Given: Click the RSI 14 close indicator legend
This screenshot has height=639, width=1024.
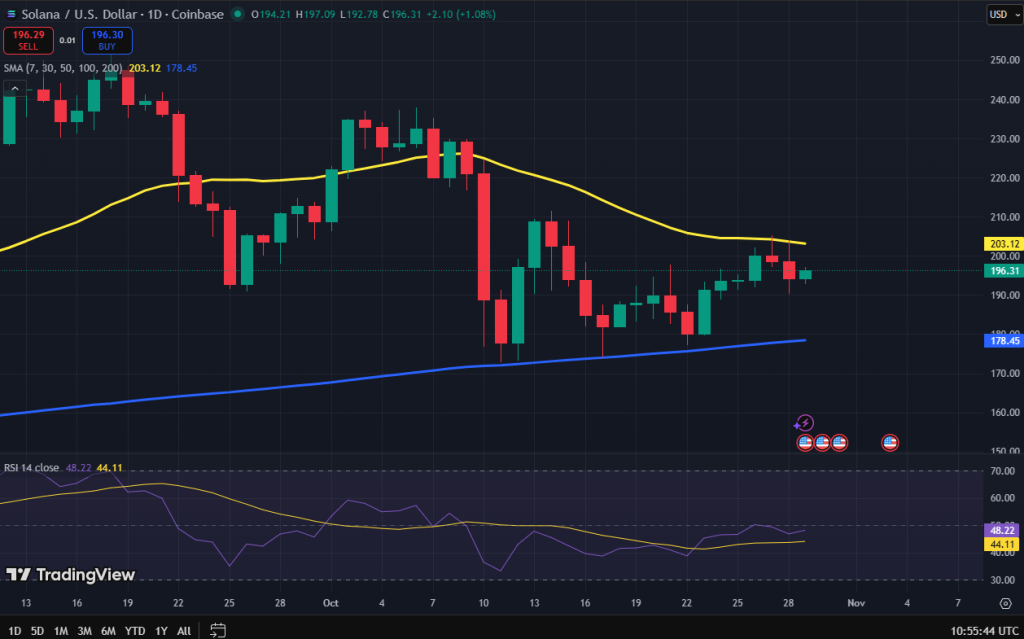Looking at the screenshot, I should [x=31, y=468].
